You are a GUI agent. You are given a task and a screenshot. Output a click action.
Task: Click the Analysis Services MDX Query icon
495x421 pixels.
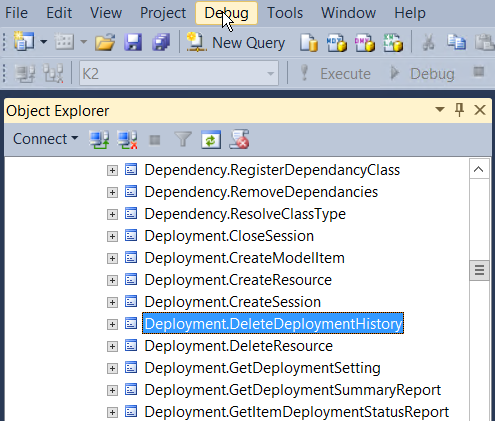tap(337, 43)
